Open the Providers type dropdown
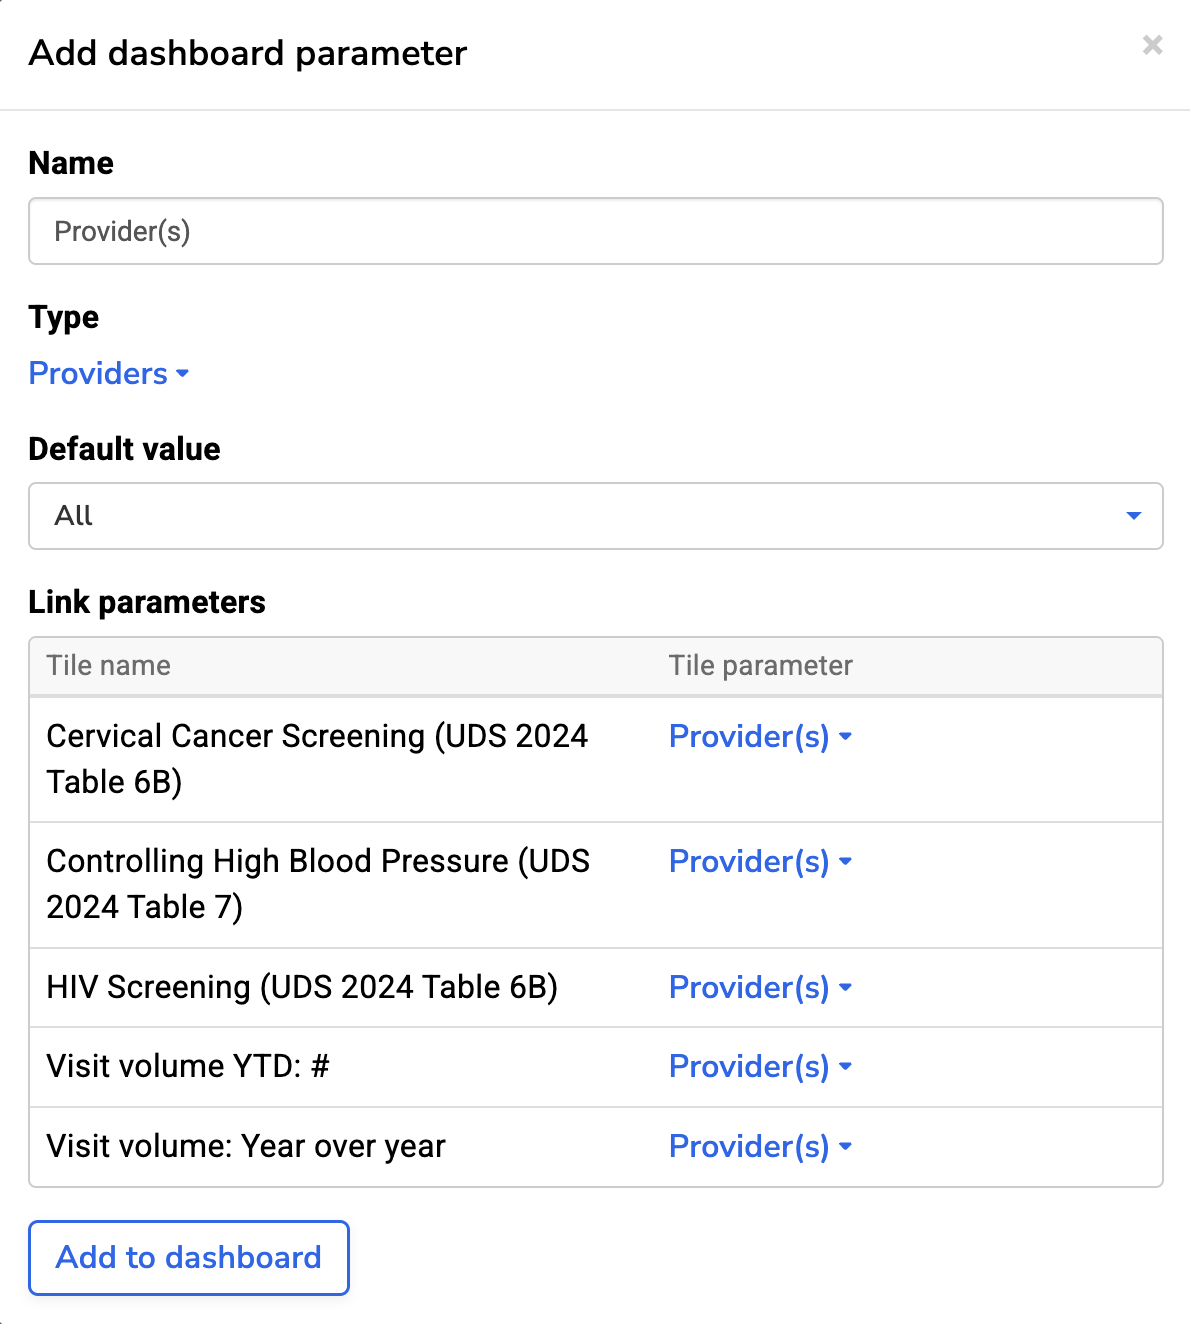The width and height of the screenshot is (1190, 1324). pyautogui.click(x=109, y=373)
